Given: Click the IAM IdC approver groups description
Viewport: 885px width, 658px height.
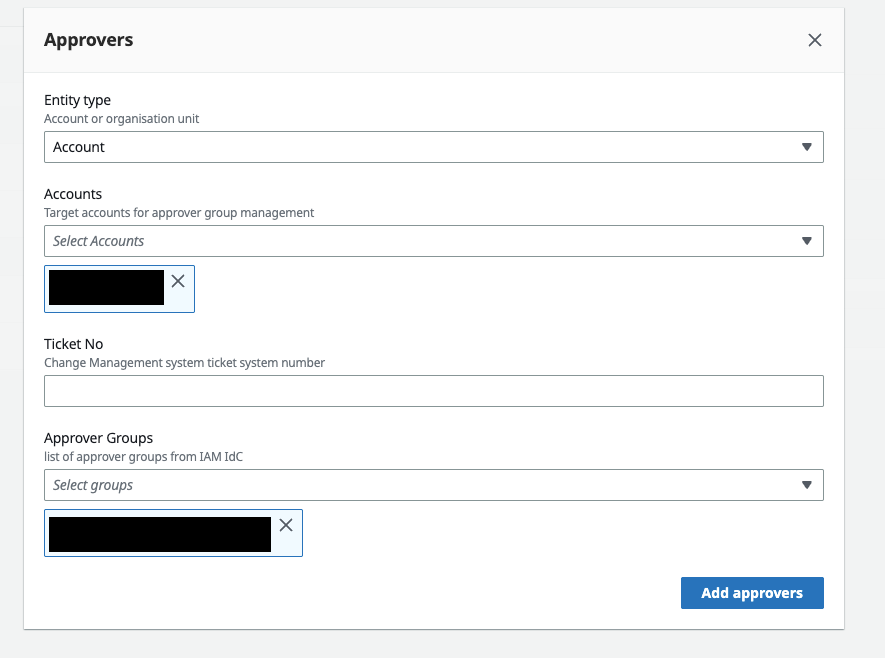Looking at the screenshot, I should coord(143,457).
